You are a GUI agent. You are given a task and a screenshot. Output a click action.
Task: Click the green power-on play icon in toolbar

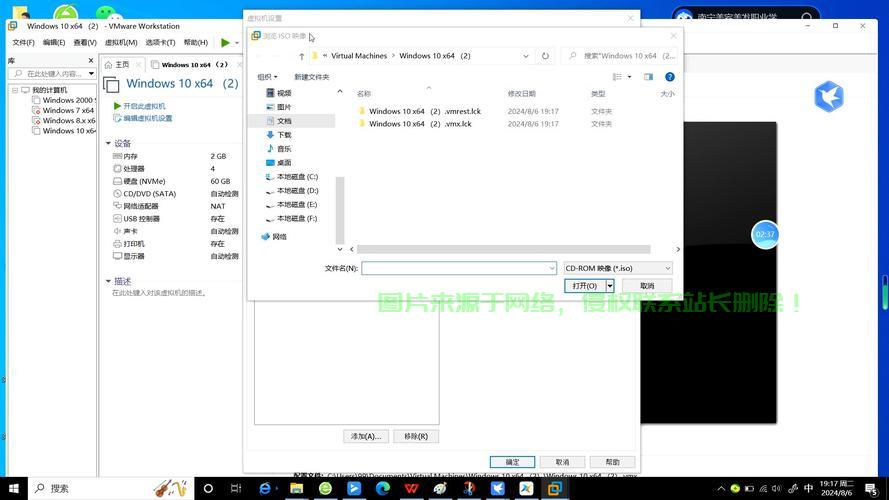click(225, 42)
